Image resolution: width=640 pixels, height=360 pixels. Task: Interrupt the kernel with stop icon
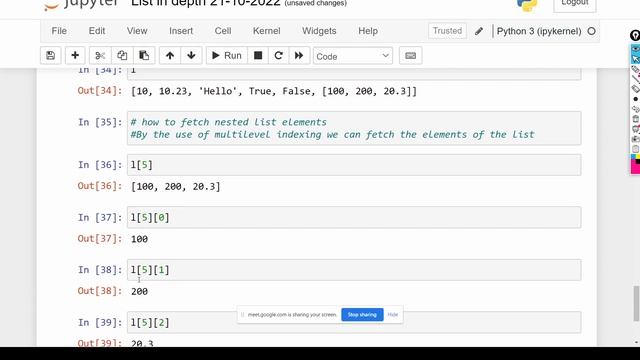(x=258, y=56)
